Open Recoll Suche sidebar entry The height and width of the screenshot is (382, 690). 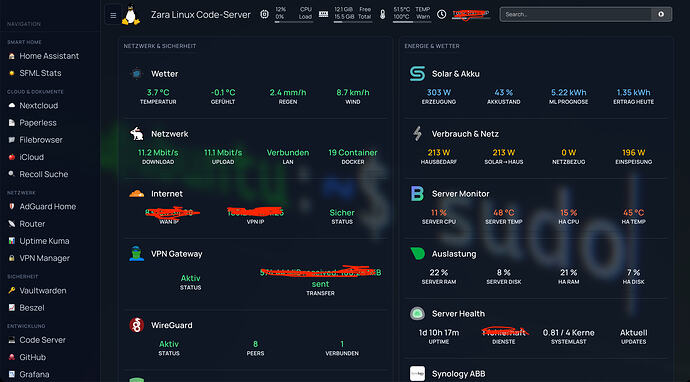click(38, 174)
